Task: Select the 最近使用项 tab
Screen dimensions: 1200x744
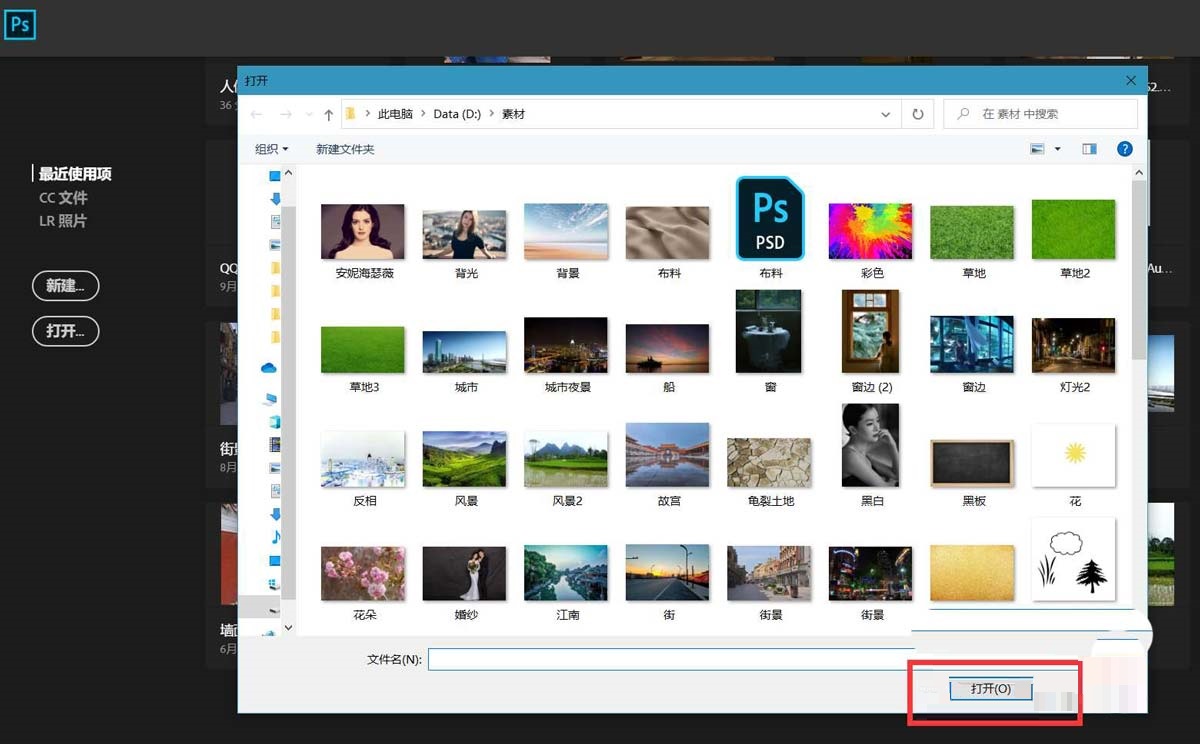Action: point(75,174)
